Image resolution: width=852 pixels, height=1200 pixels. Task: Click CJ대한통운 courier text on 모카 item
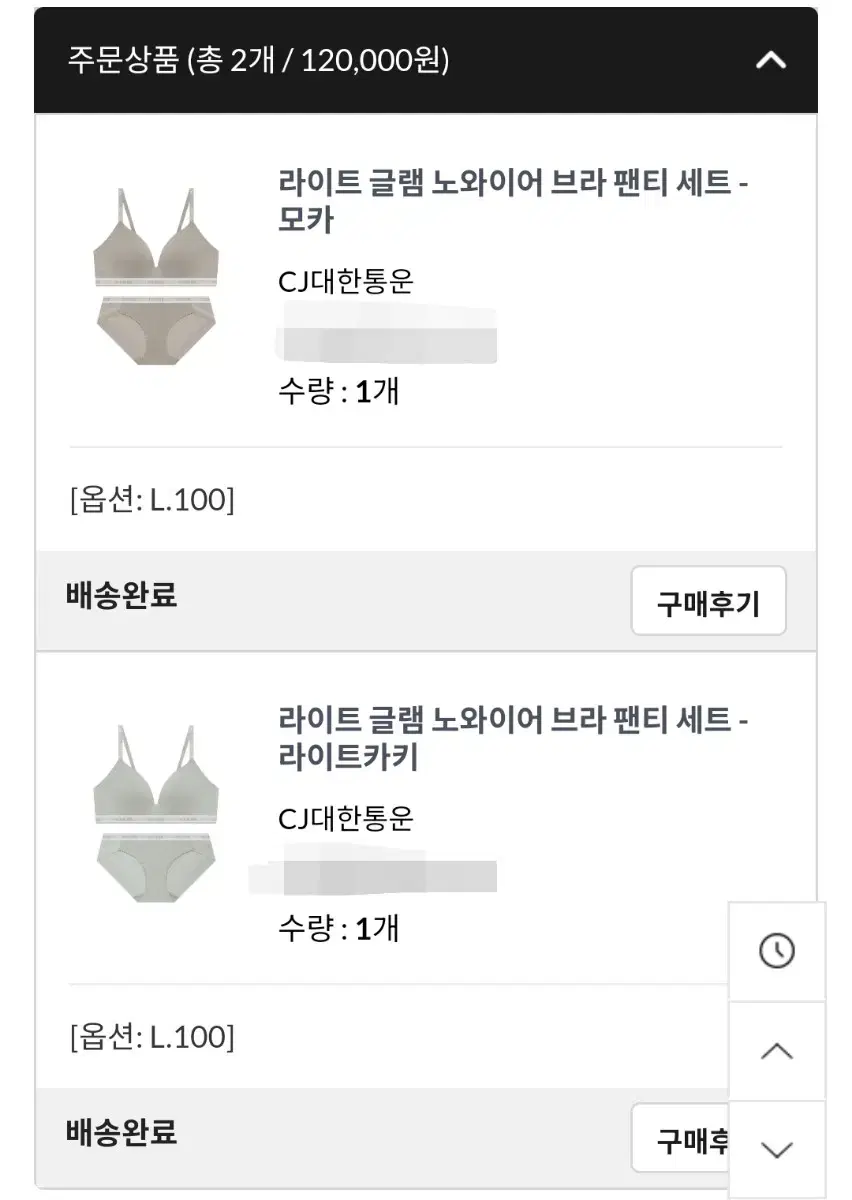click(x=346, y=282)
